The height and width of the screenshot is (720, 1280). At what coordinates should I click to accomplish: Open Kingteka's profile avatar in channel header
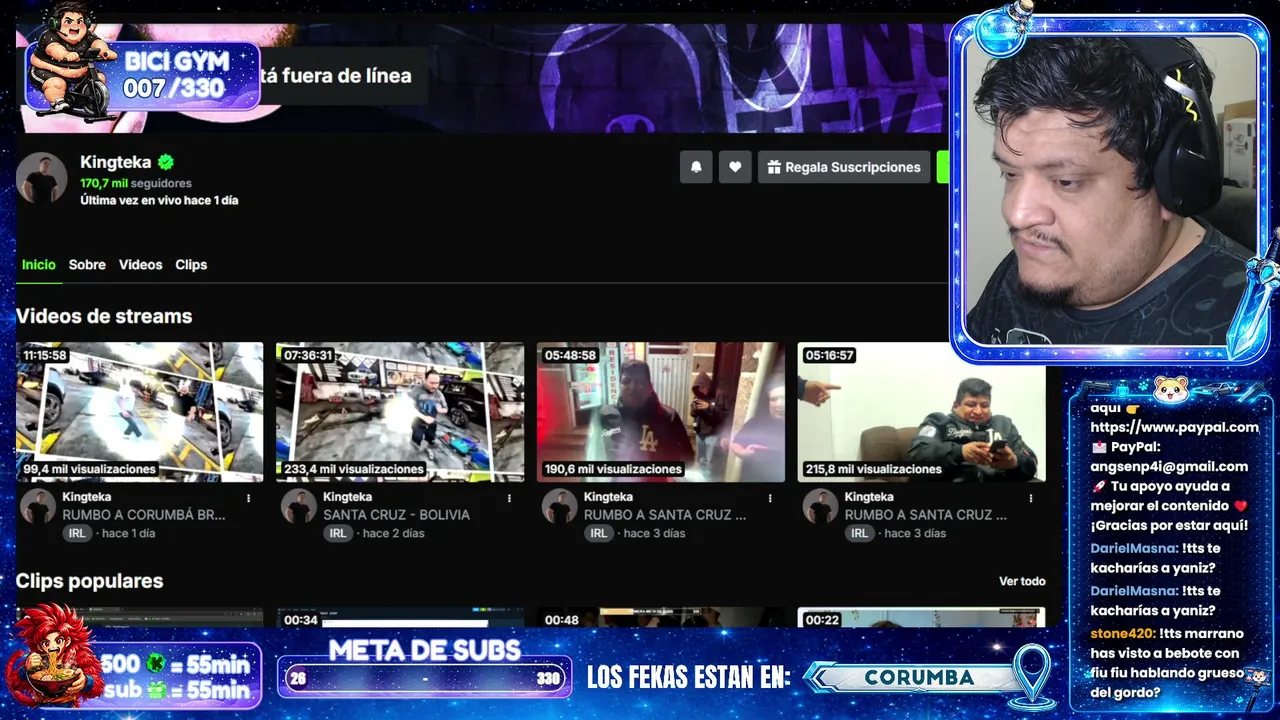point(41,179)
